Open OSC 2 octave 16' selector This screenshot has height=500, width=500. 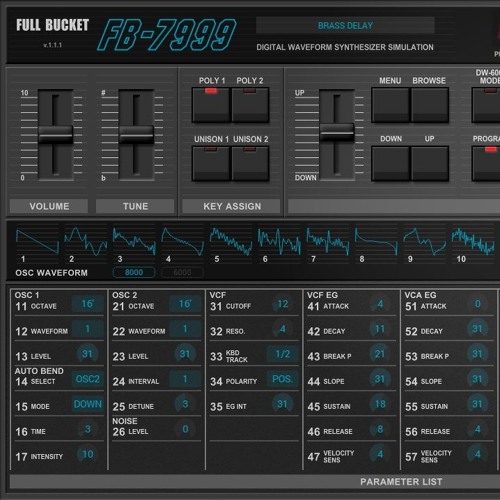[185, 304]
